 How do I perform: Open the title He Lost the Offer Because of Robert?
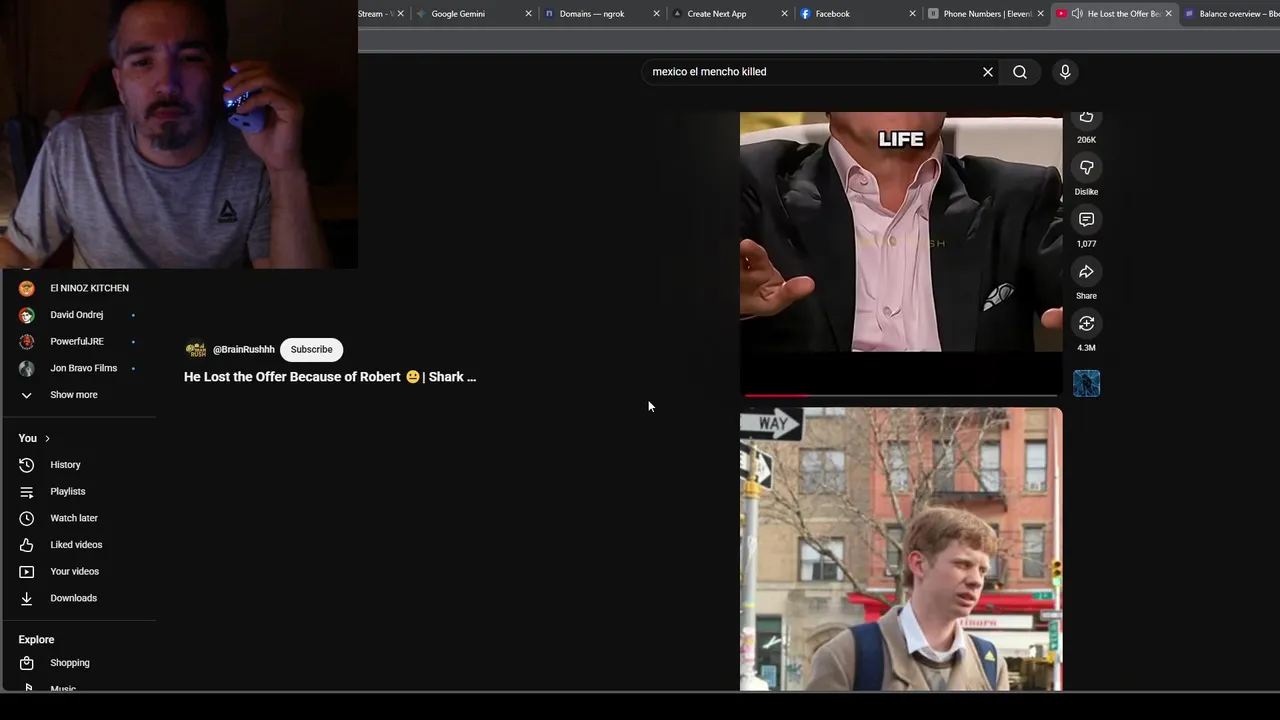pyautogui.click(x=330, y=377)
